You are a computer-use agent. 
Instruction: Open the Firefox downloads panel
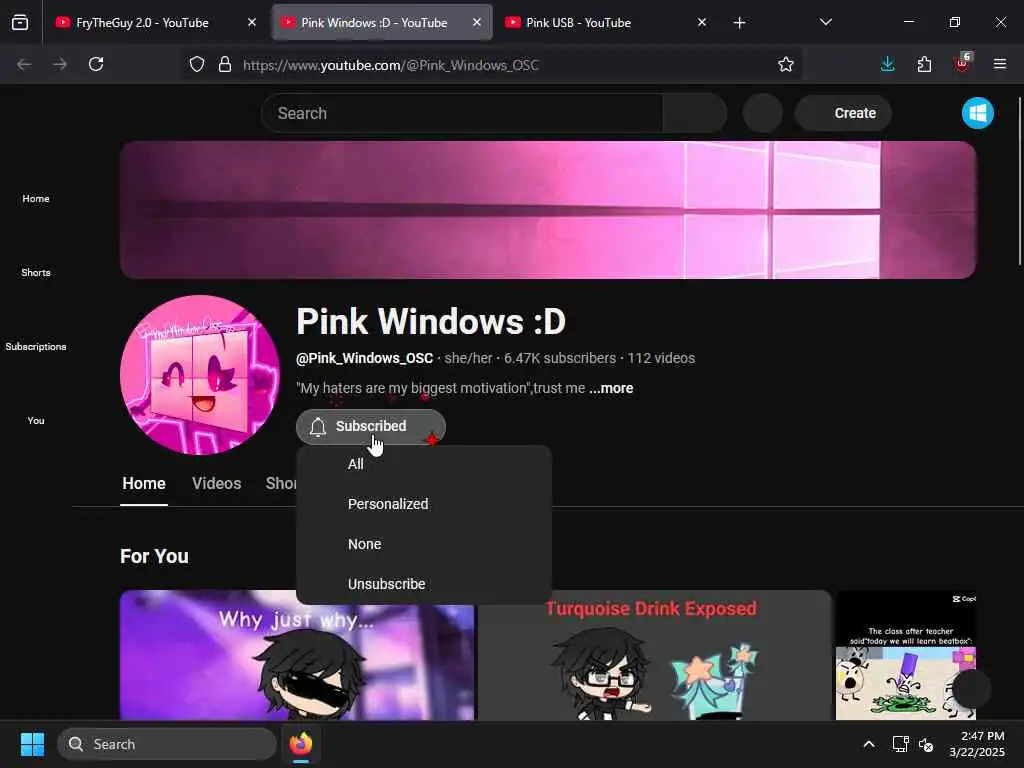click(x=888, y=64)
